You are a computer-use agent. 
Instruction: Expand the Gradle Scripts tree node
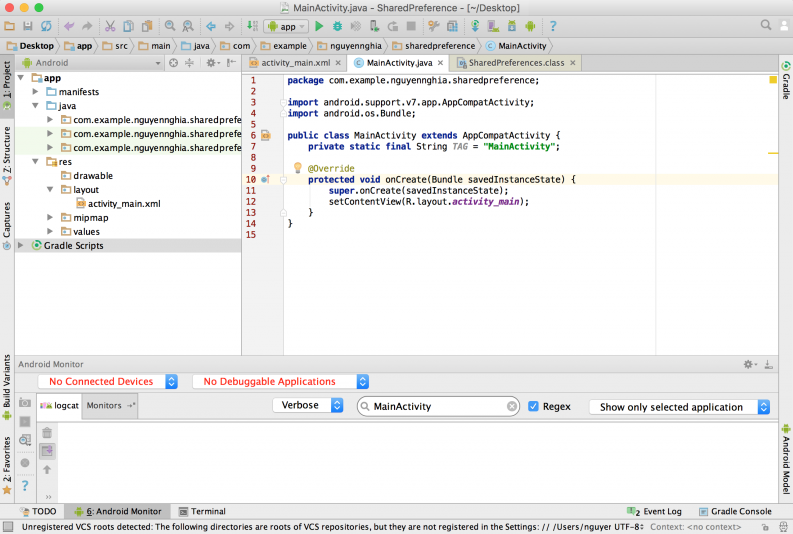tap(22, 245)
